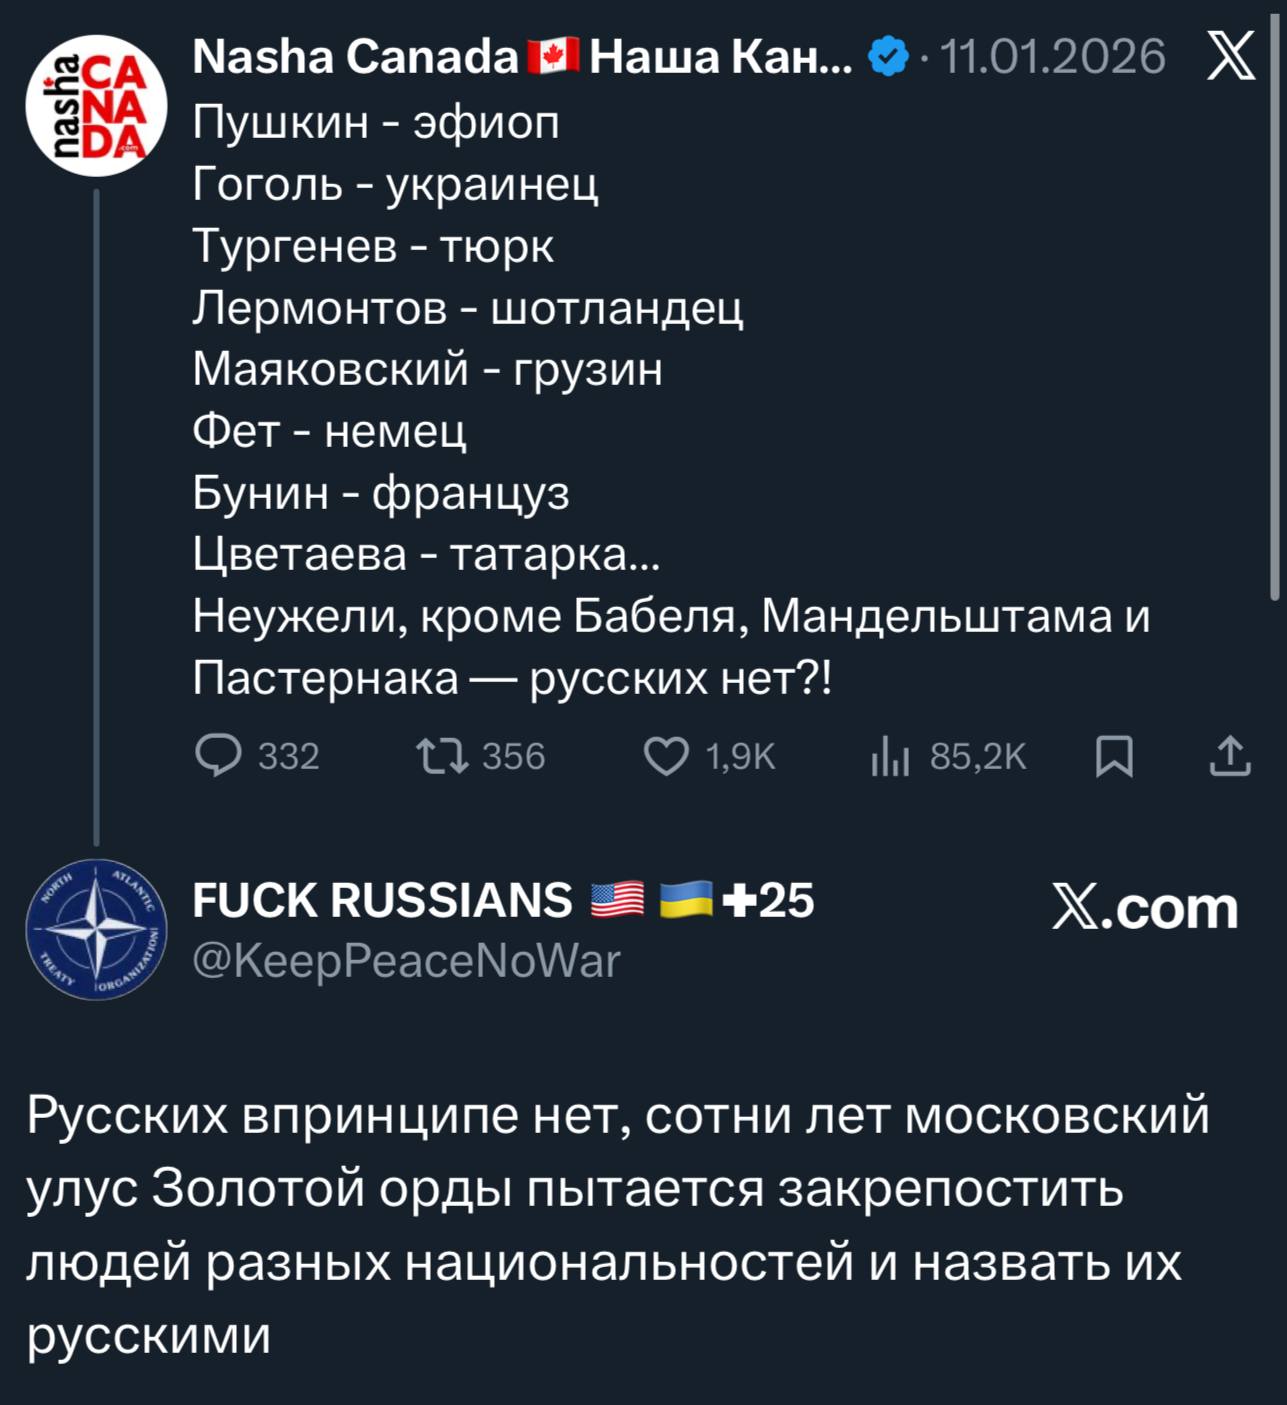View analytics via the bar chart icon

coord(889,758)
